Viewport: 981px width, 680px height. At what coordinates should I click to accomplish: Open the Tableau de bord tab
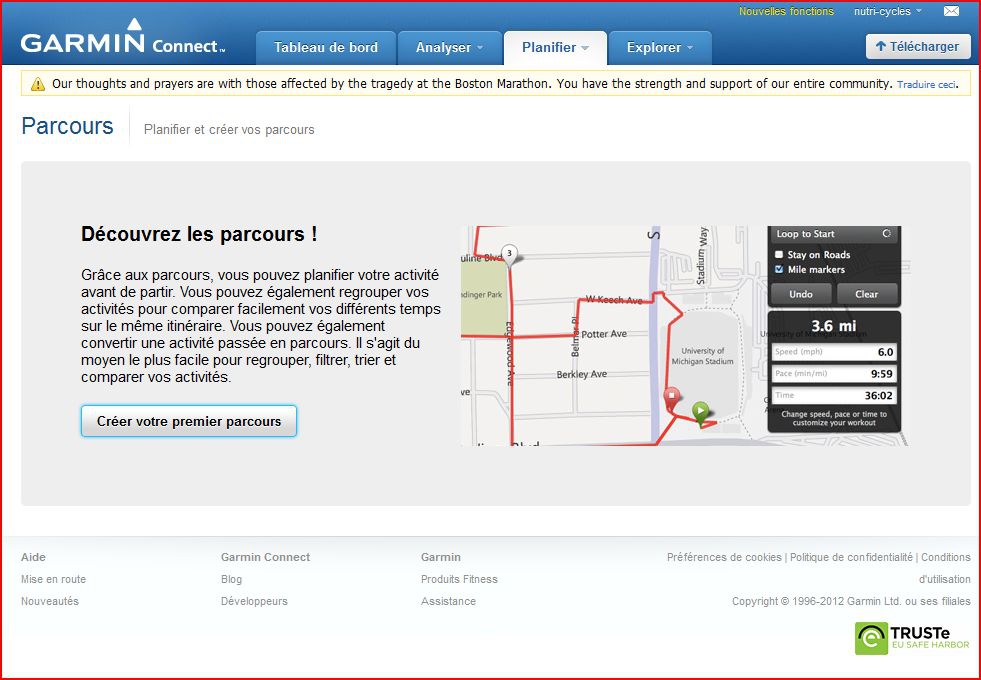(x=326, y=48)
